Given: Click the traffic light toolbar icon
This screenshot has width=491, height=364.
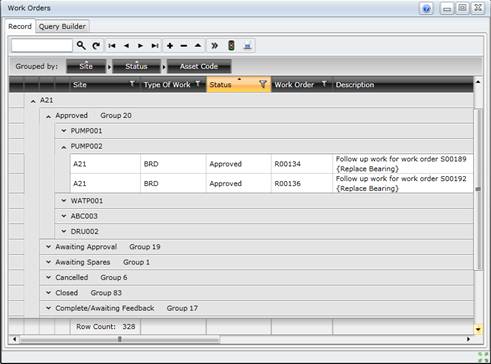Looking at the screenshot, I should tap(231, 45).
